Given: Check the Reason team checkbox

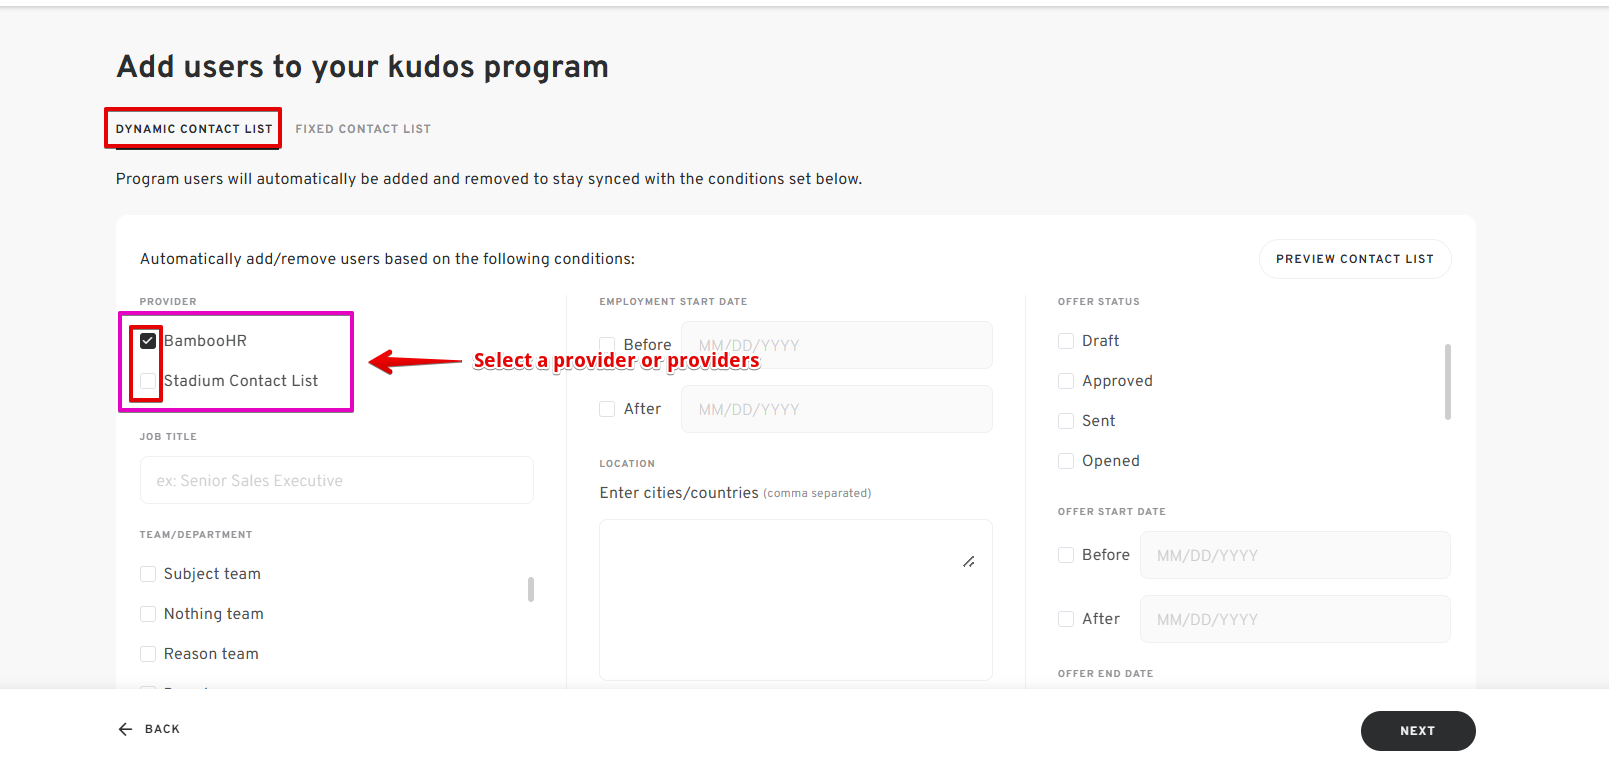Looking at the screenshot, I should 148,654.
